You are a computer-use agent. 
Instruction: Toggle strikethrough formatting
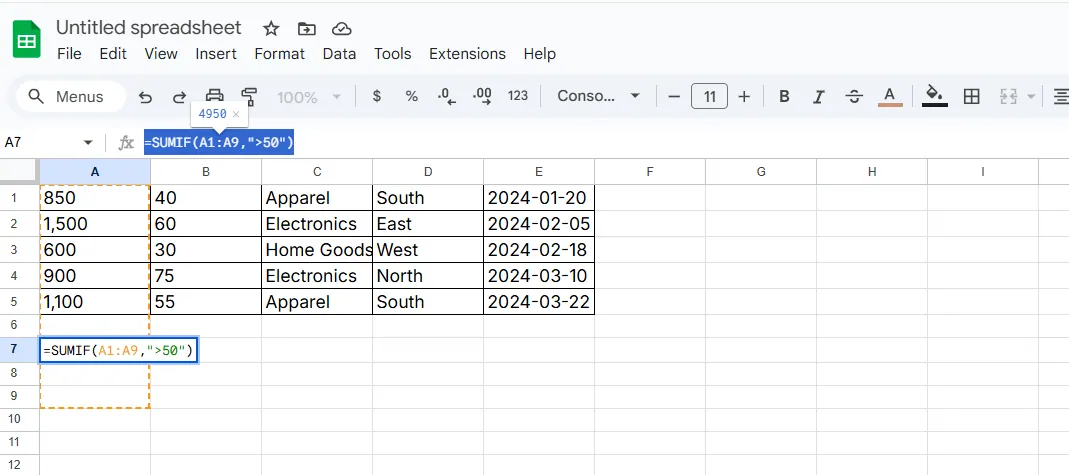(x=854, y=97)
